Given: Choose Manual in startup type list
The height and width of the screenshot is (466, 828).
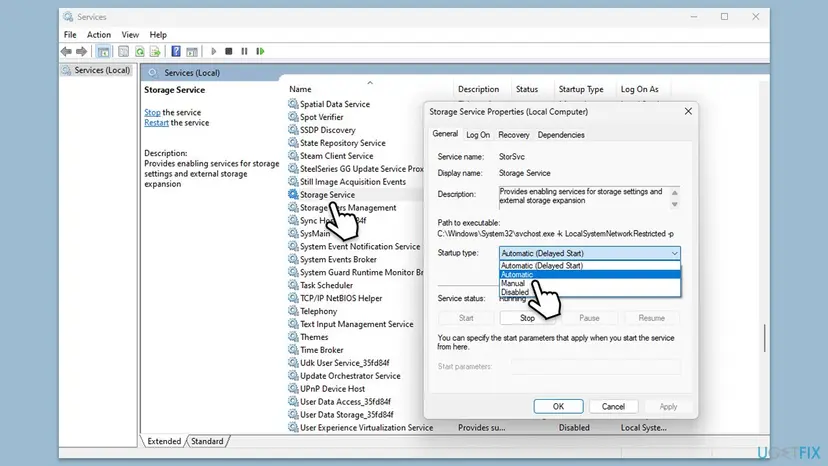Looking at the screenshot, I should (x=589, y=283).
